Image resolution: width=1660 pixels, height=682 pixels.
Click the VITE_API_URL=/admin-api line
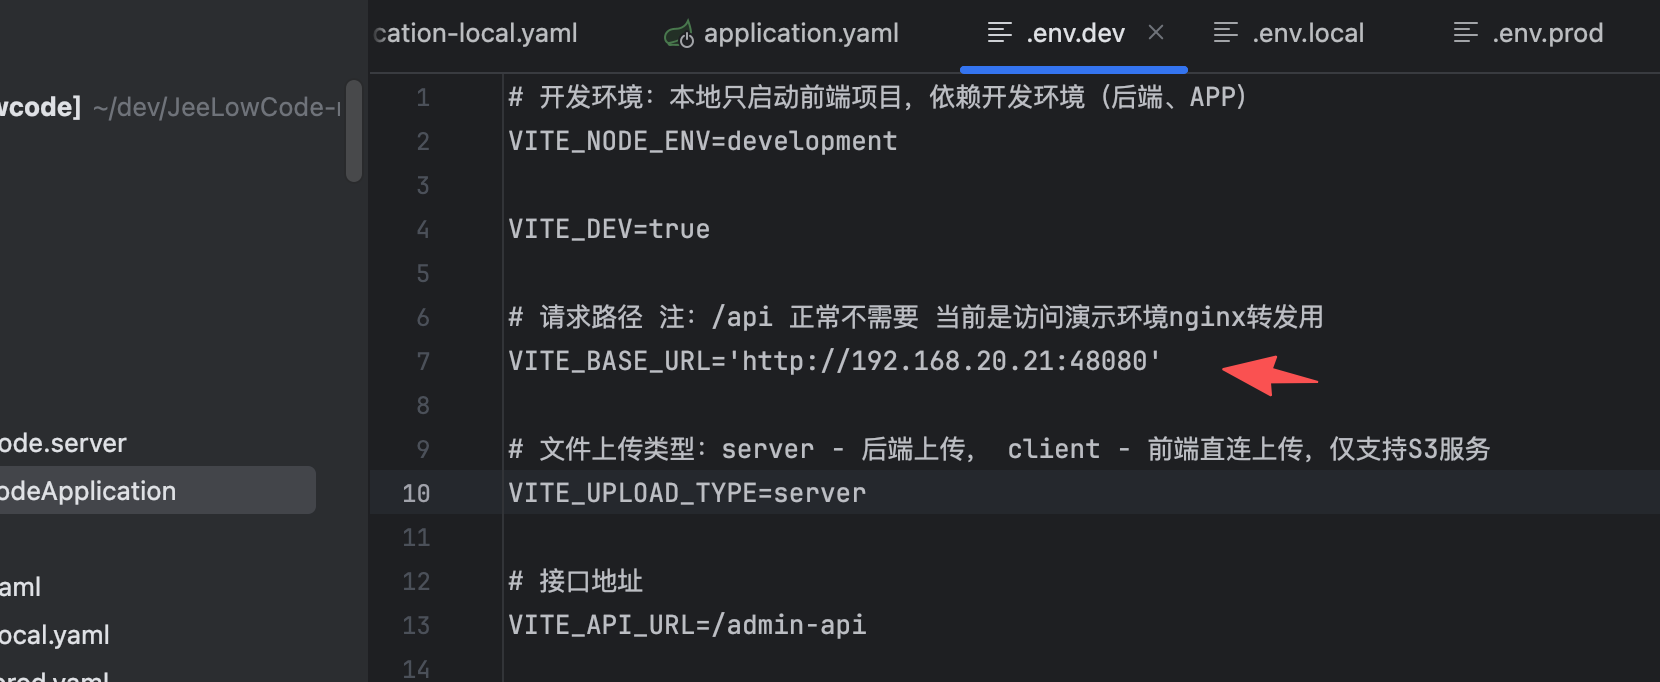[x=687, y=625]
